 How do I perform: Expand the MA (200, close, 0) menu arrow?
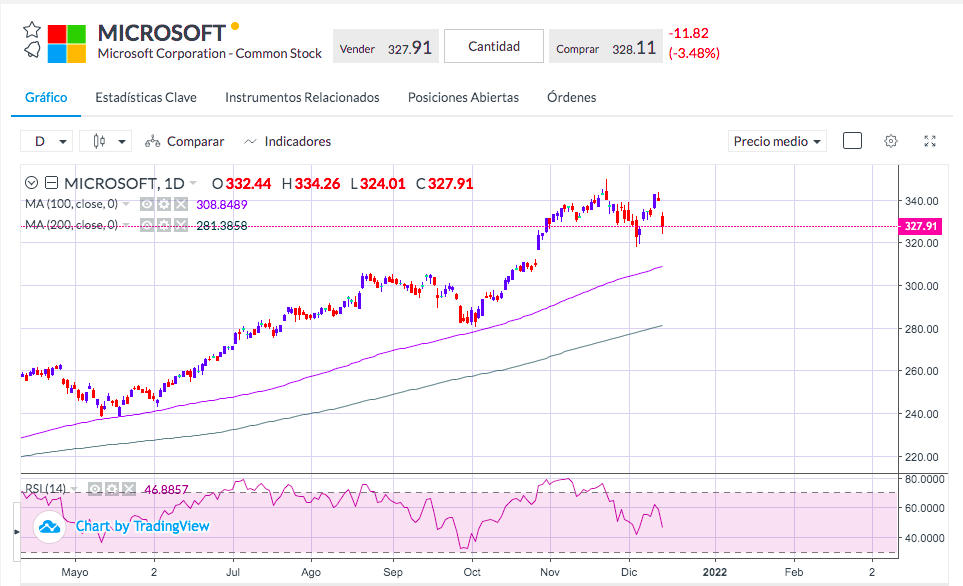click(127, 225)
